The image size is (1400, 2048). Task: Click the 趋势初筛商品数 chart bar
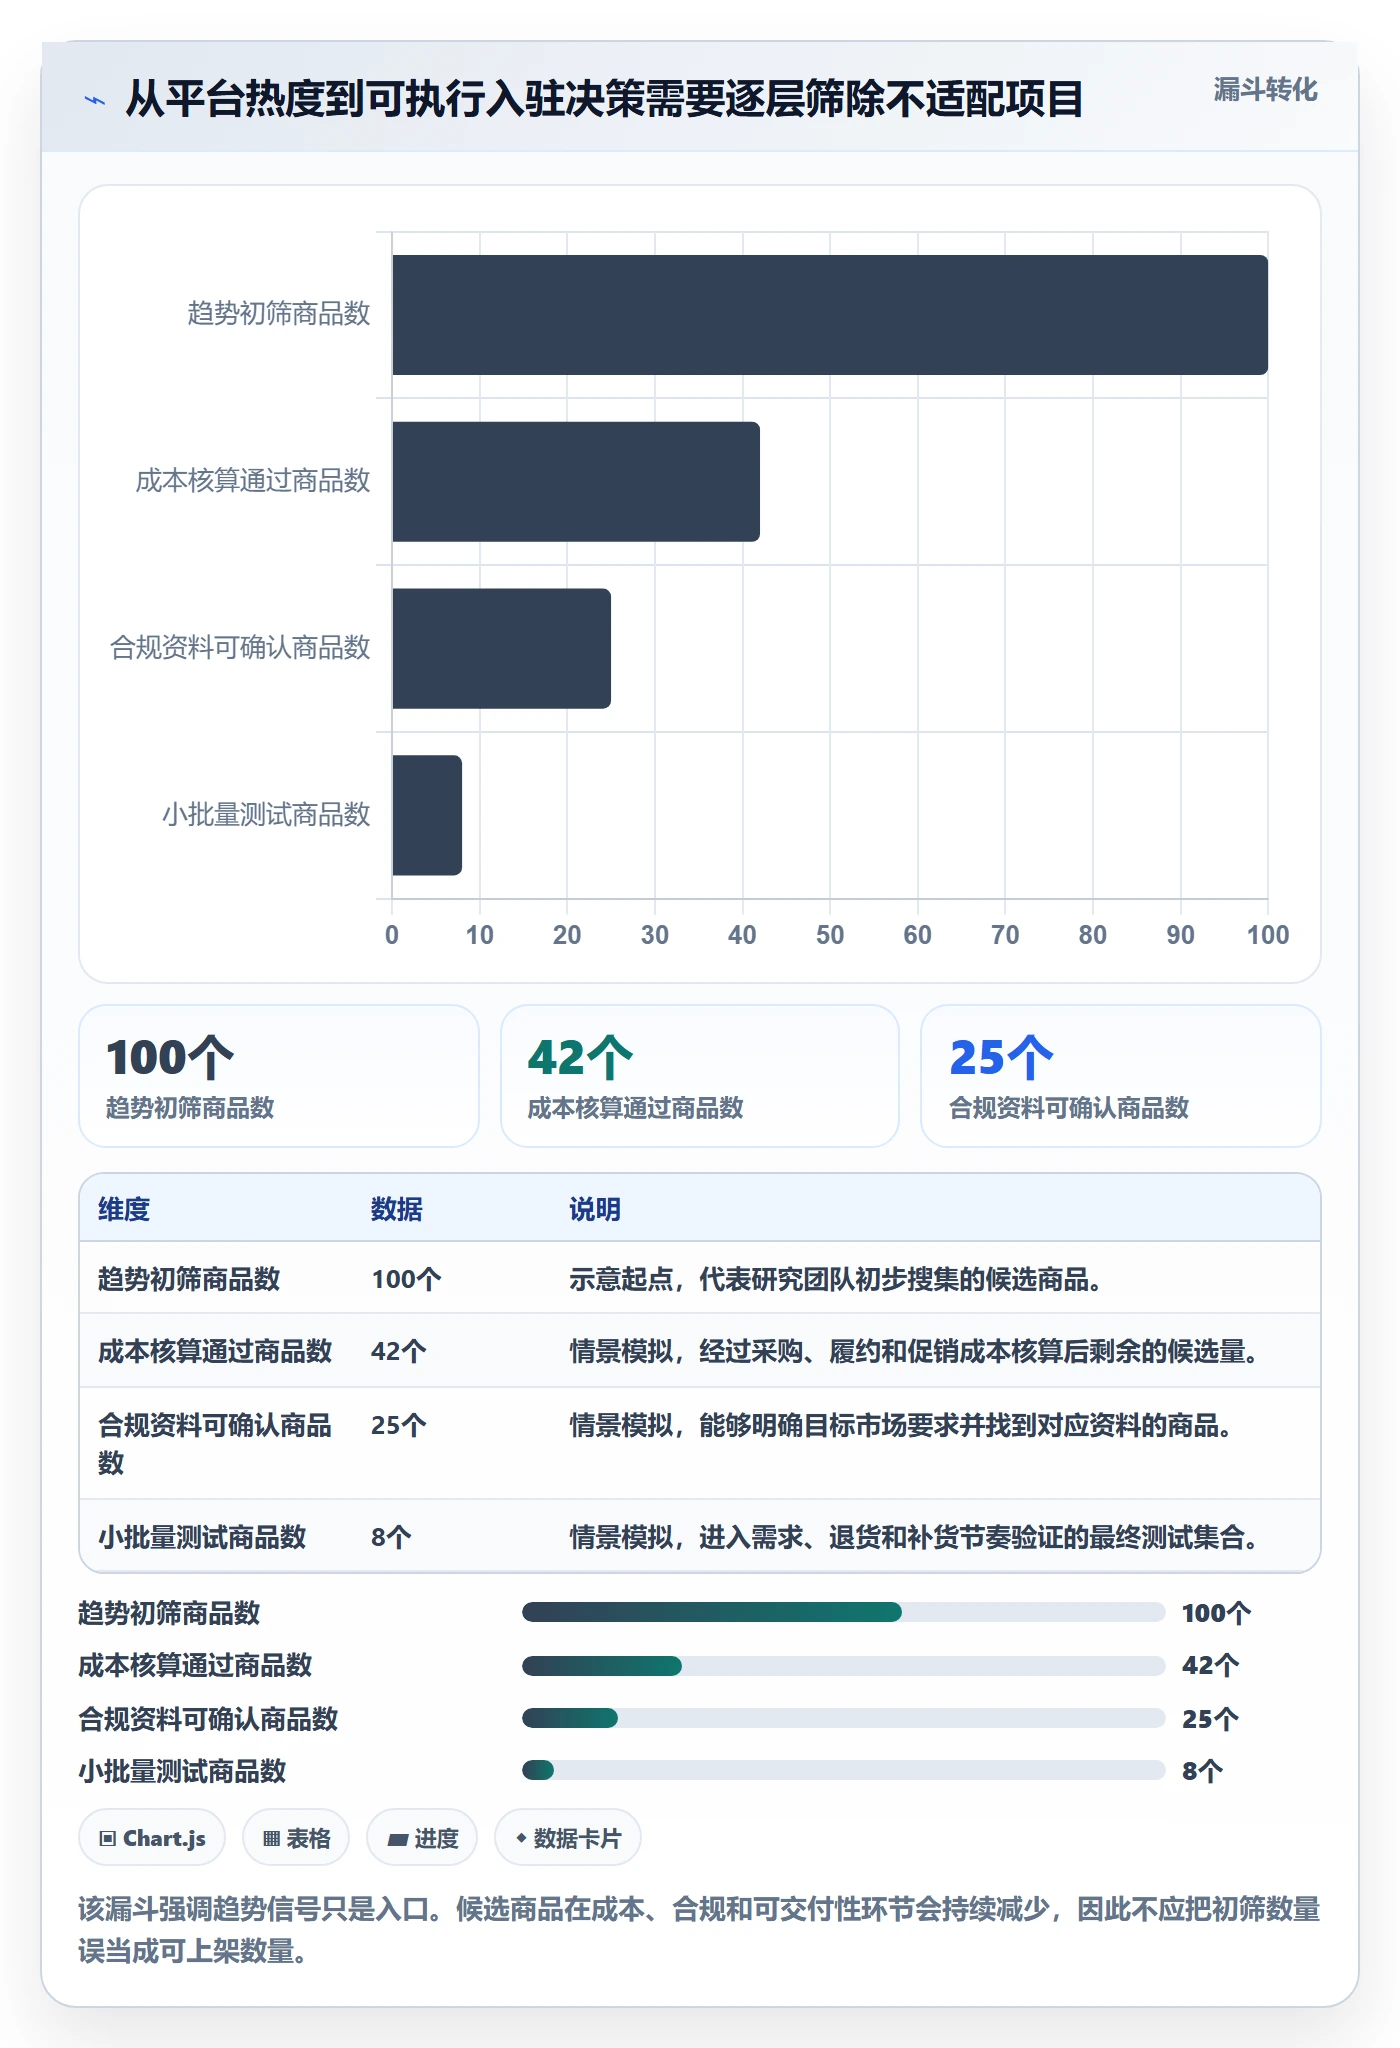coord(830,315)
